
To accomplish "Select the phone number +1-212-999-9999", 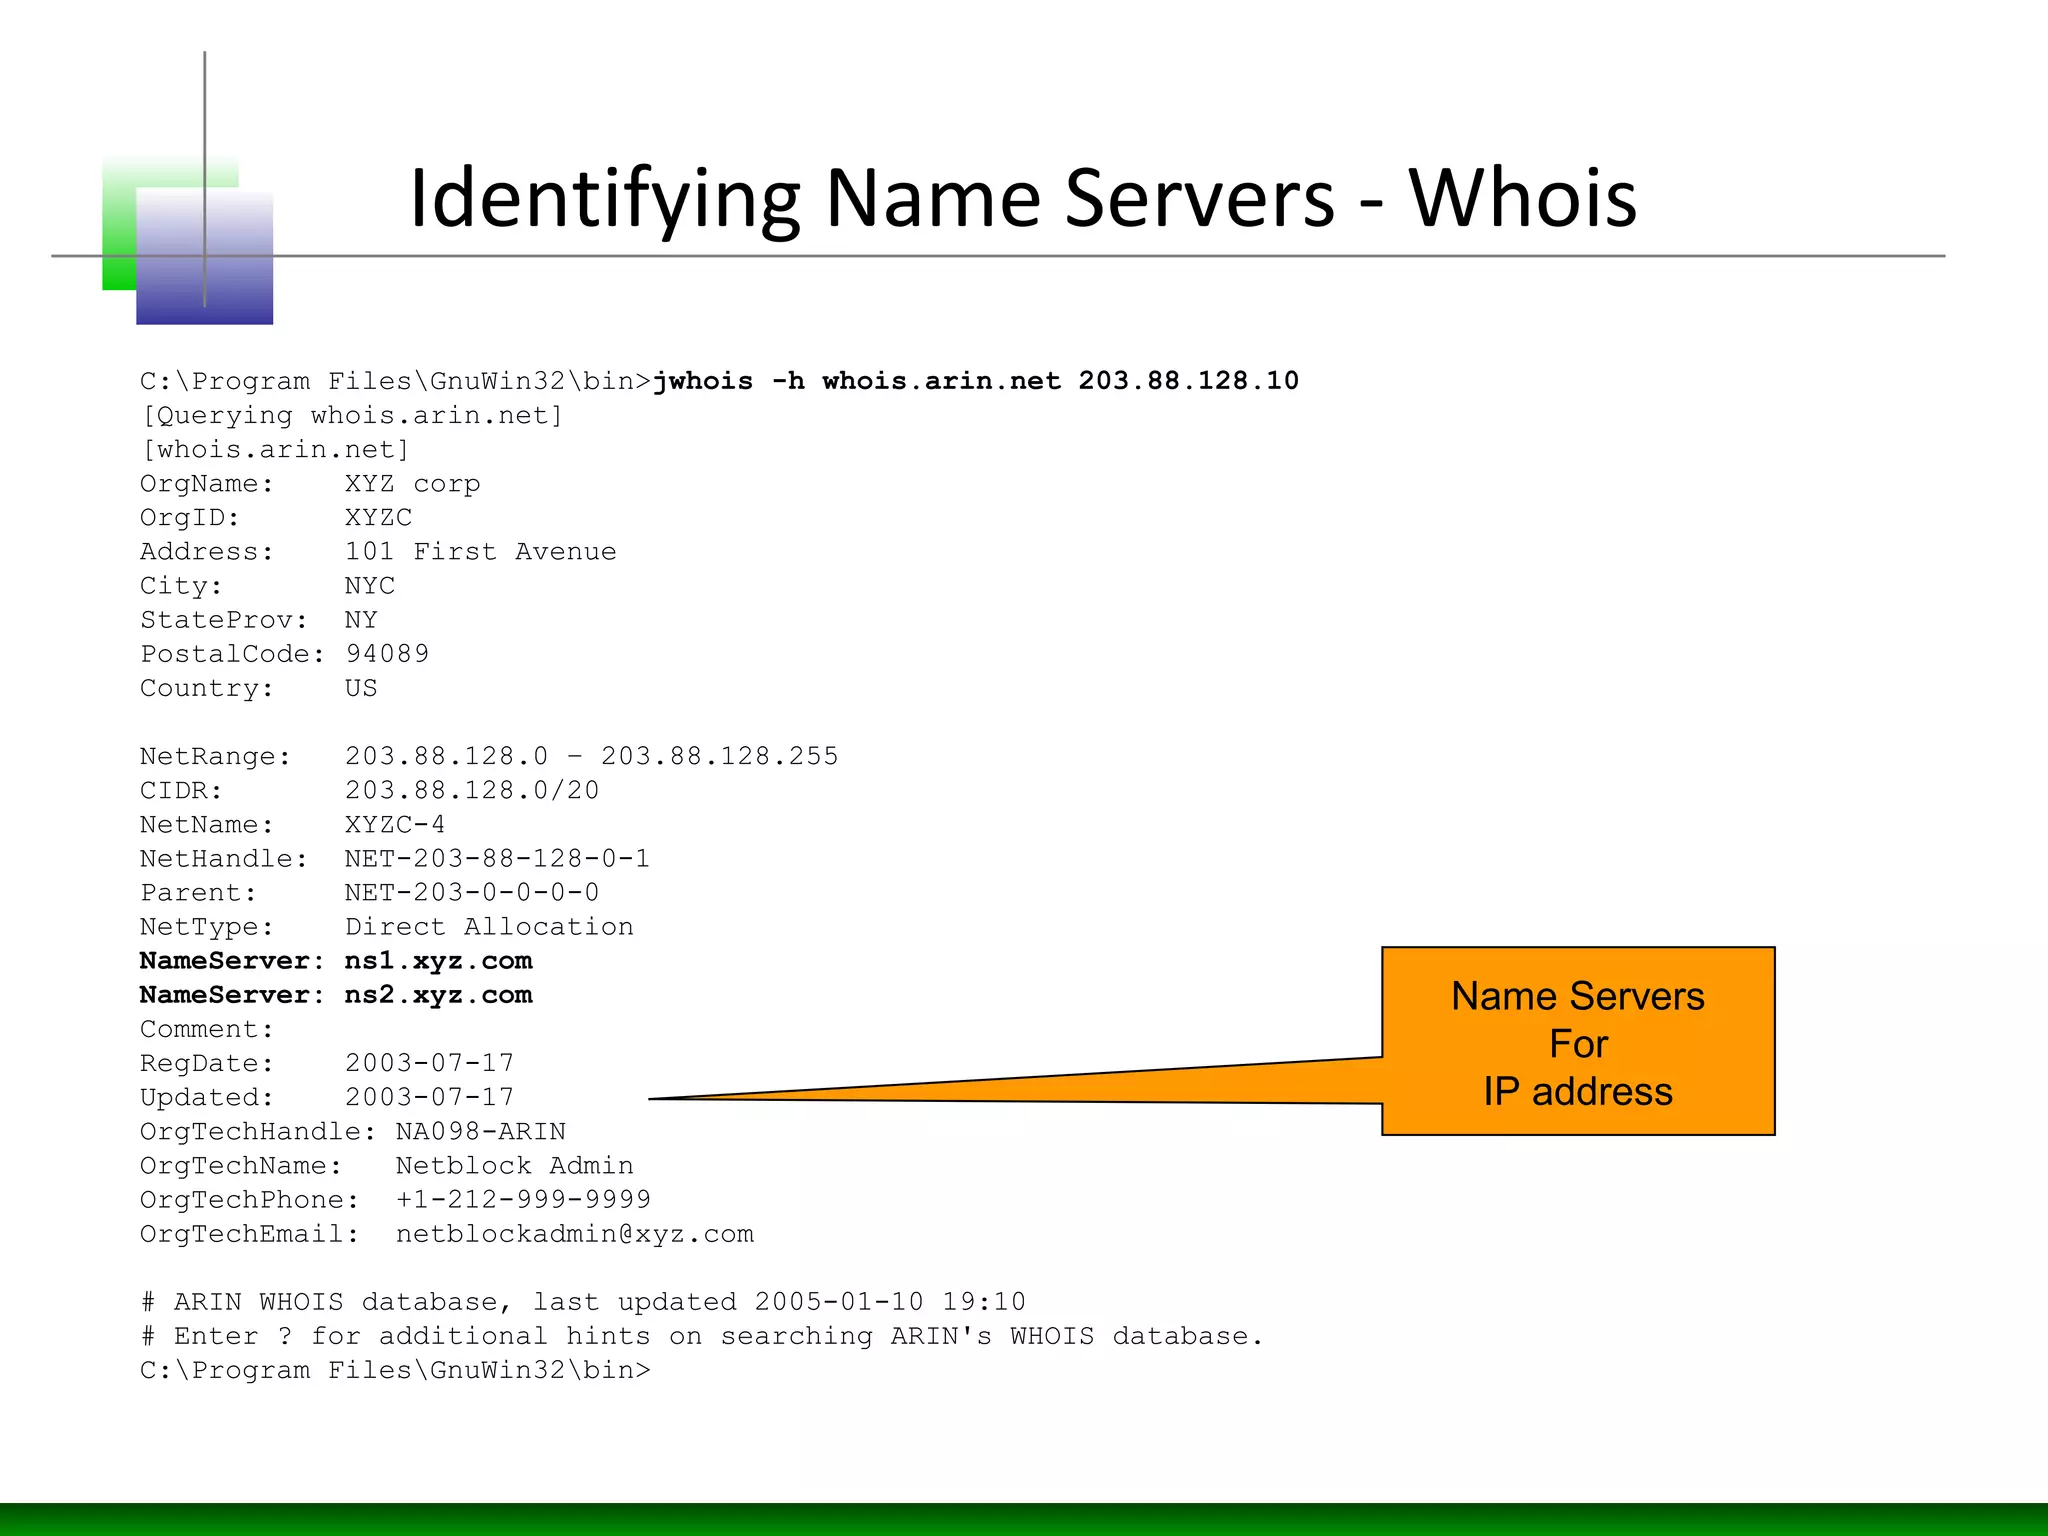I will tap(523, 1200).
